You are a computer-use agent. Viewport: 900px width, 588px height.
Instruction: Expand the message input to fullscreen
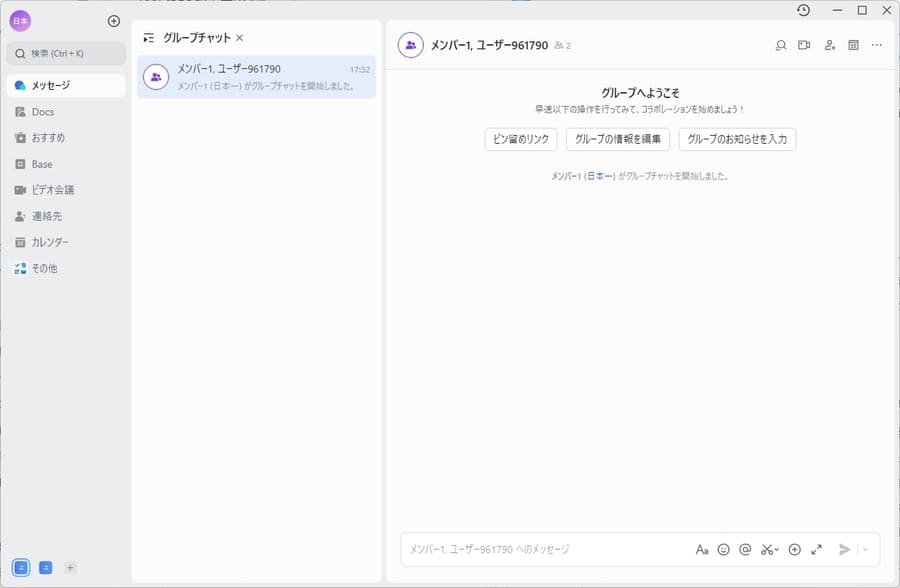pyautogui.click(x=818, y=549)
